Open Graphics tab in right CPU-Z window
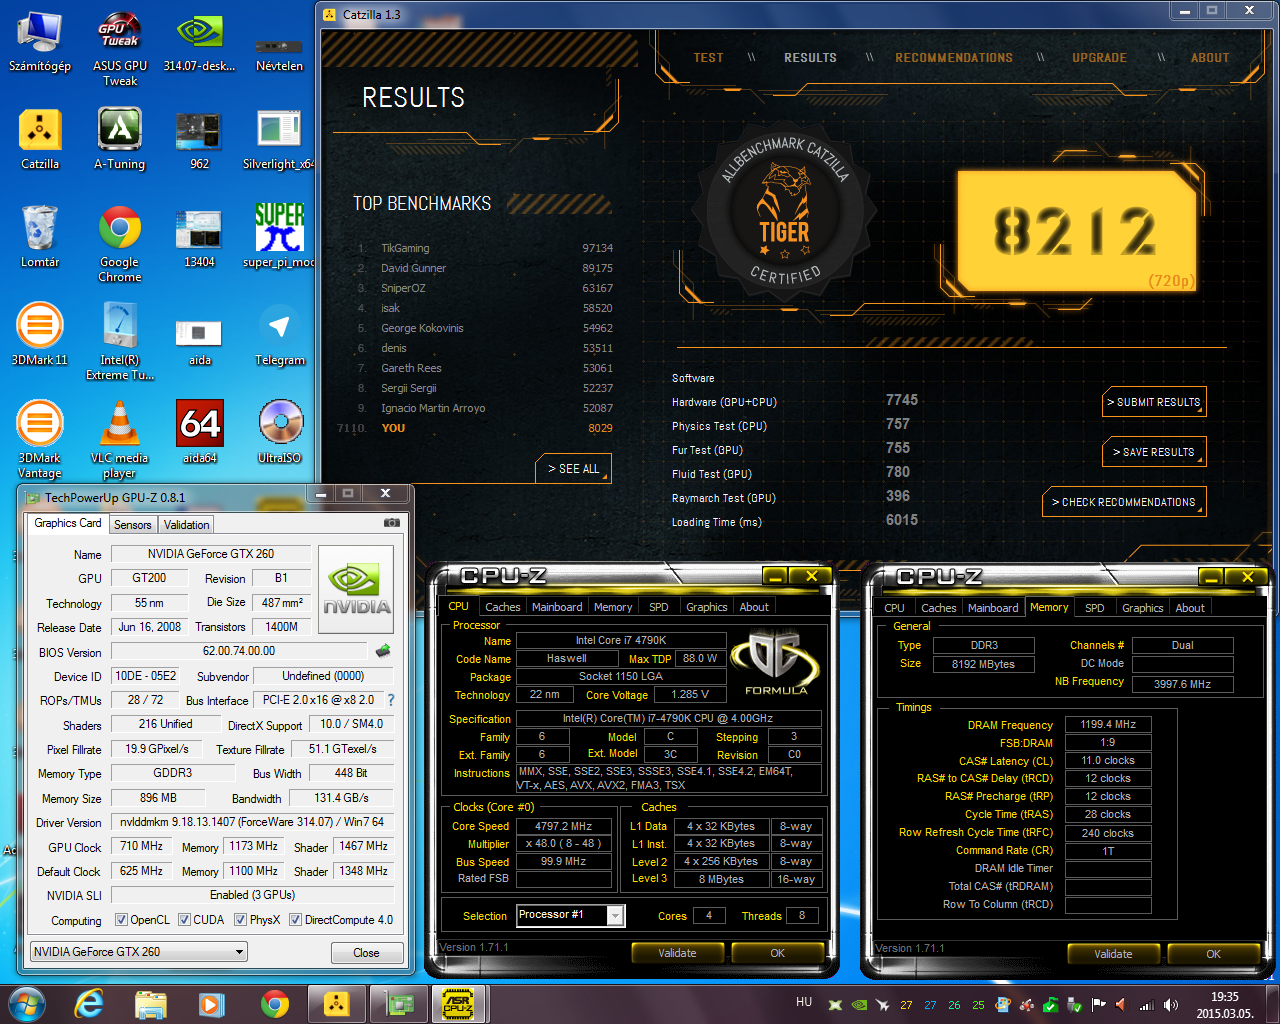Screen dimensions: 1280x1024 1142,608
